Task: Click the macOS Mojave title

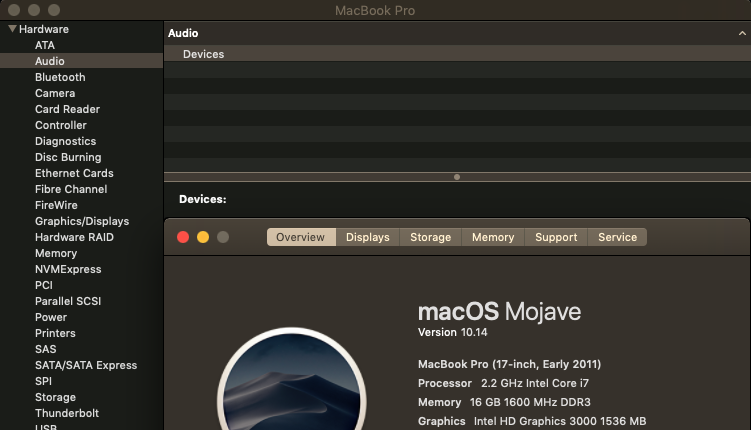Action: (499, 312)
